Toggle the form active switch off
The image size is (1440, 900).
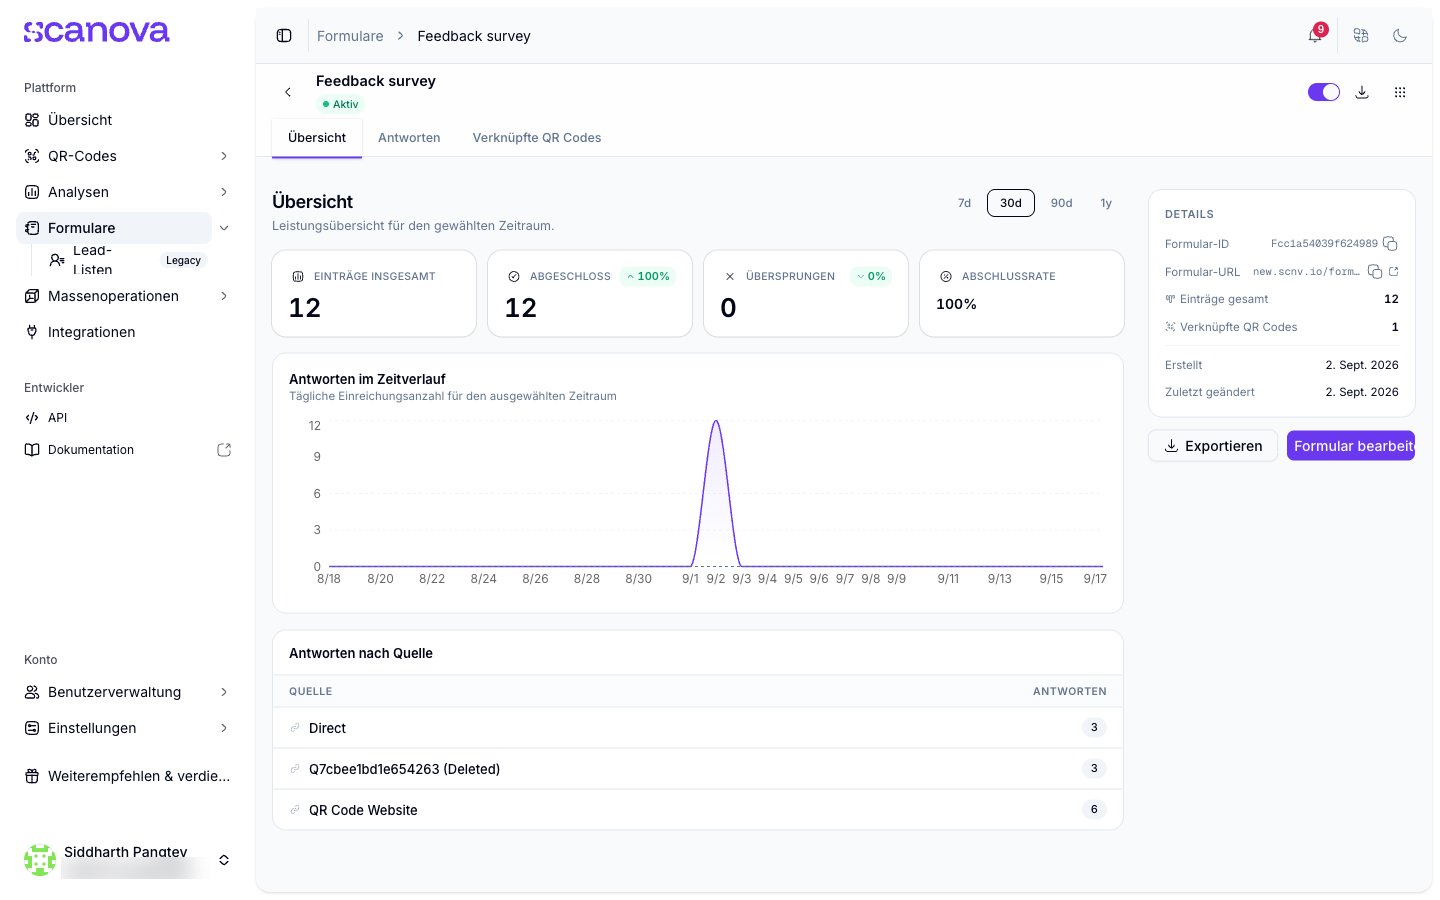coord(1324,92)
